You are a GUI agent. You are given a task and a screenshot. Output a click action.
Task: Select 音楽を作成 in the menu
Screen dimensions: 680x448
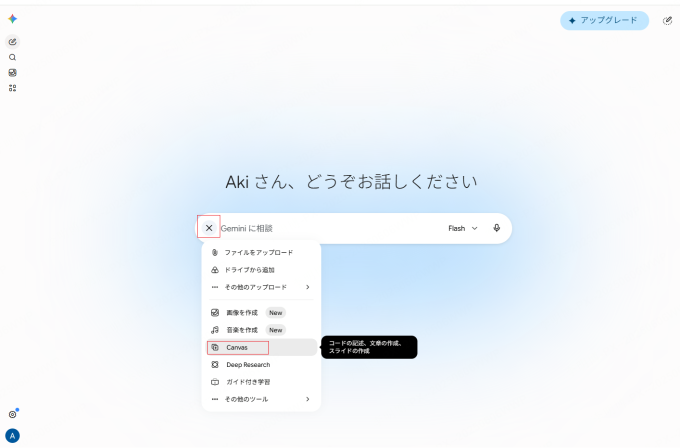click(261, 330)
